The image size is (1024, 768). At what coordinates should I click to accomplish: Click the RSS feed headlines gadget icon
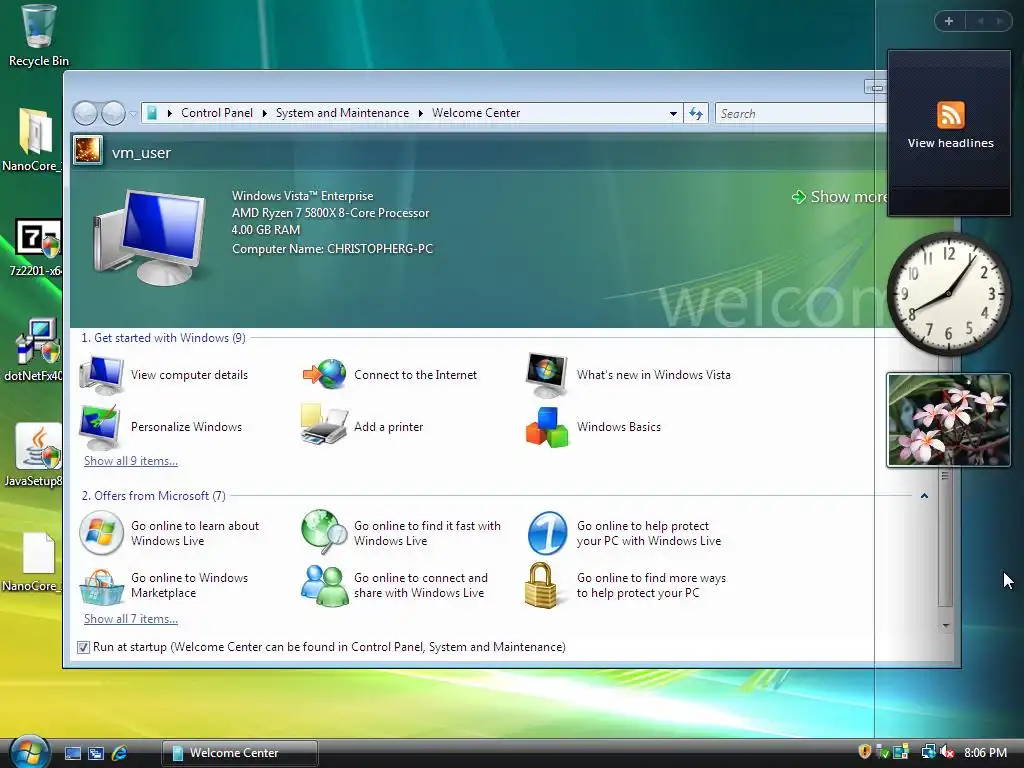tap(950, 115)
